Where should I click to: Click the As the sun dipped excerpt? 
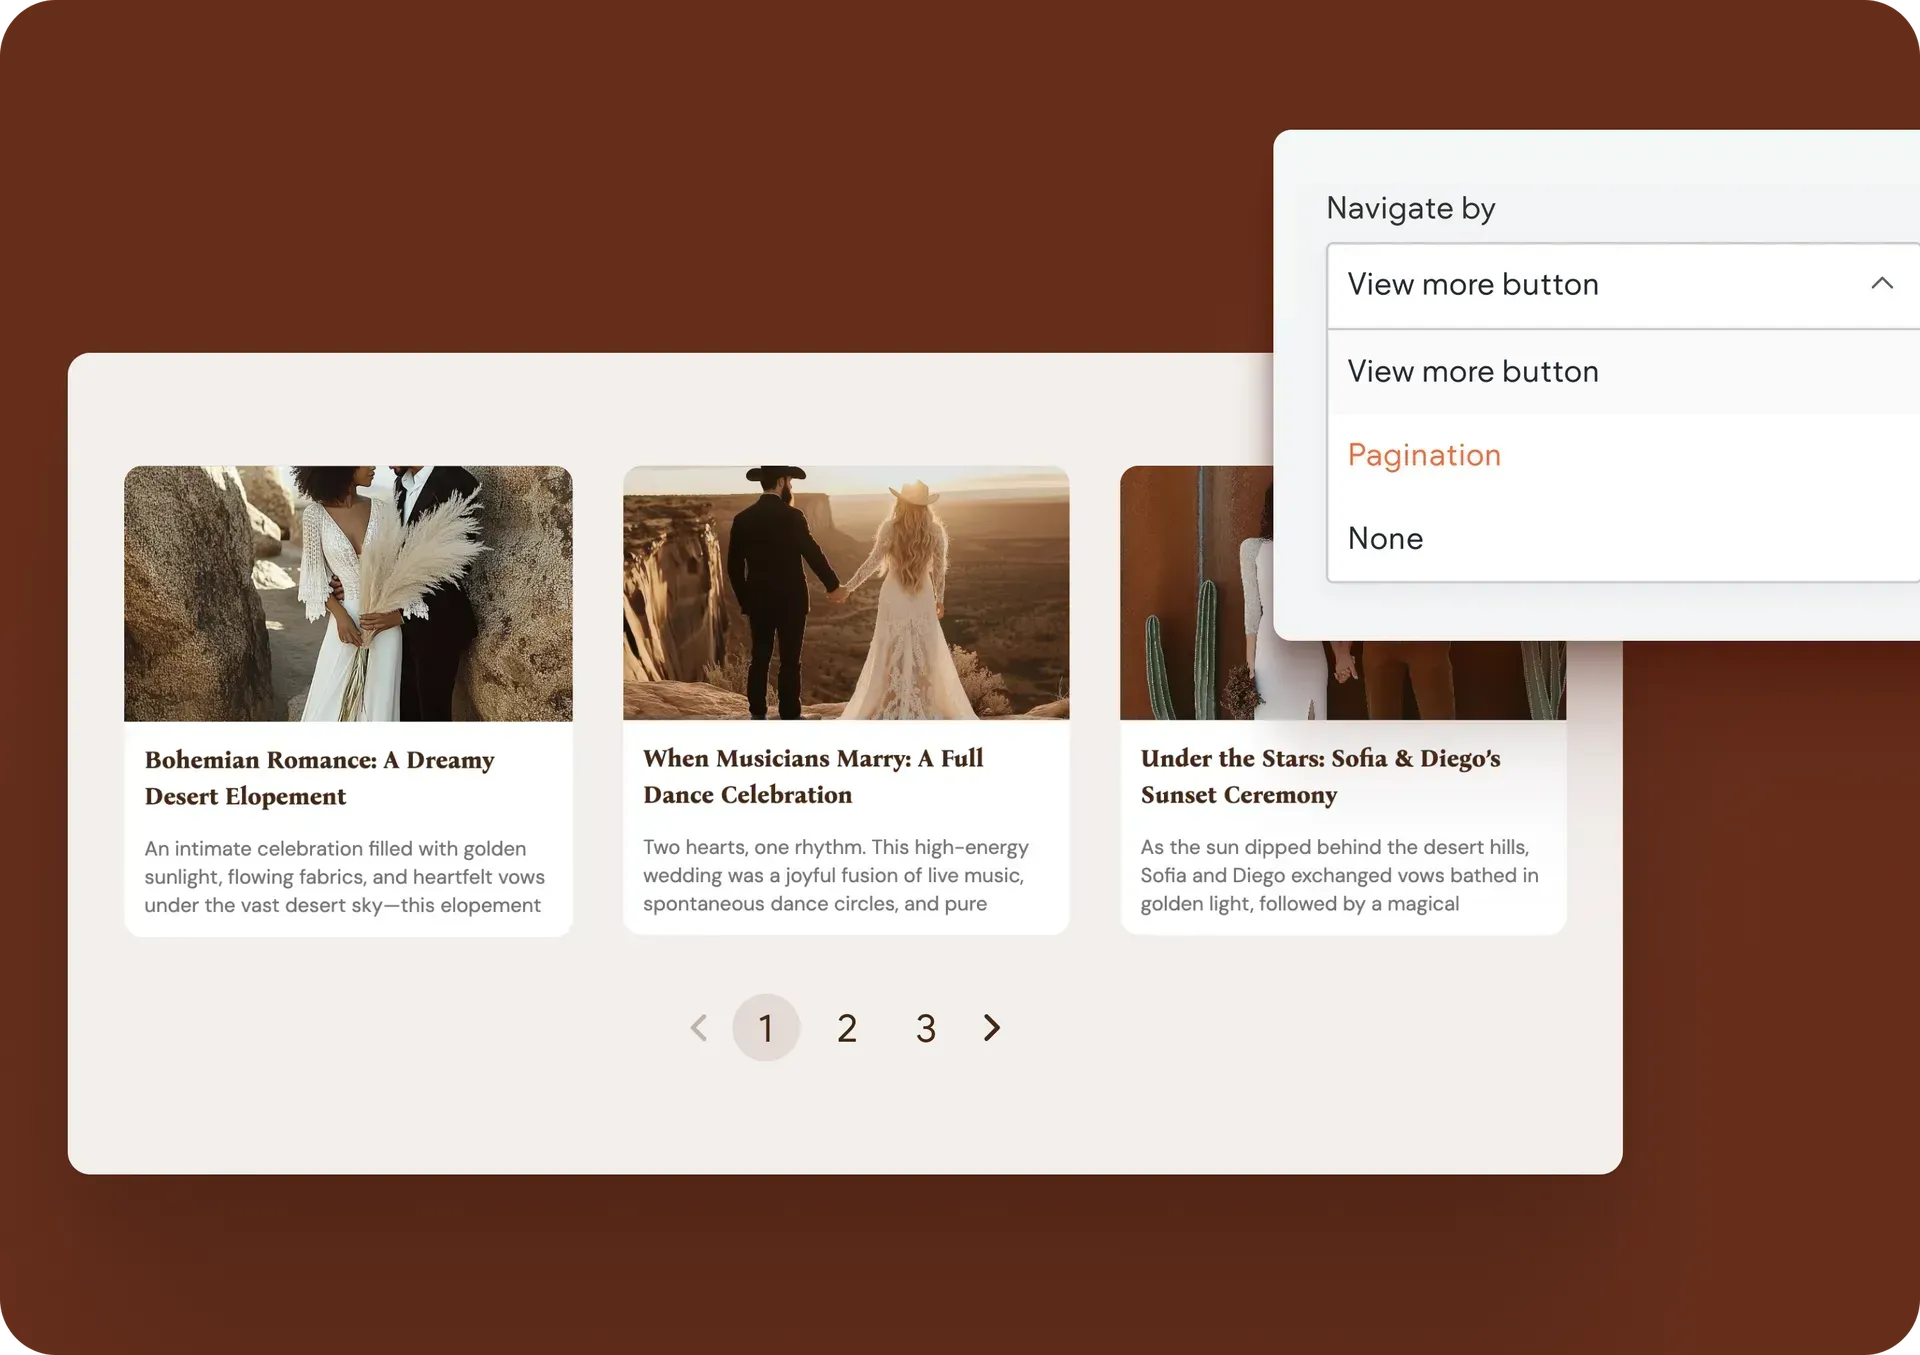coord(1338,875)
